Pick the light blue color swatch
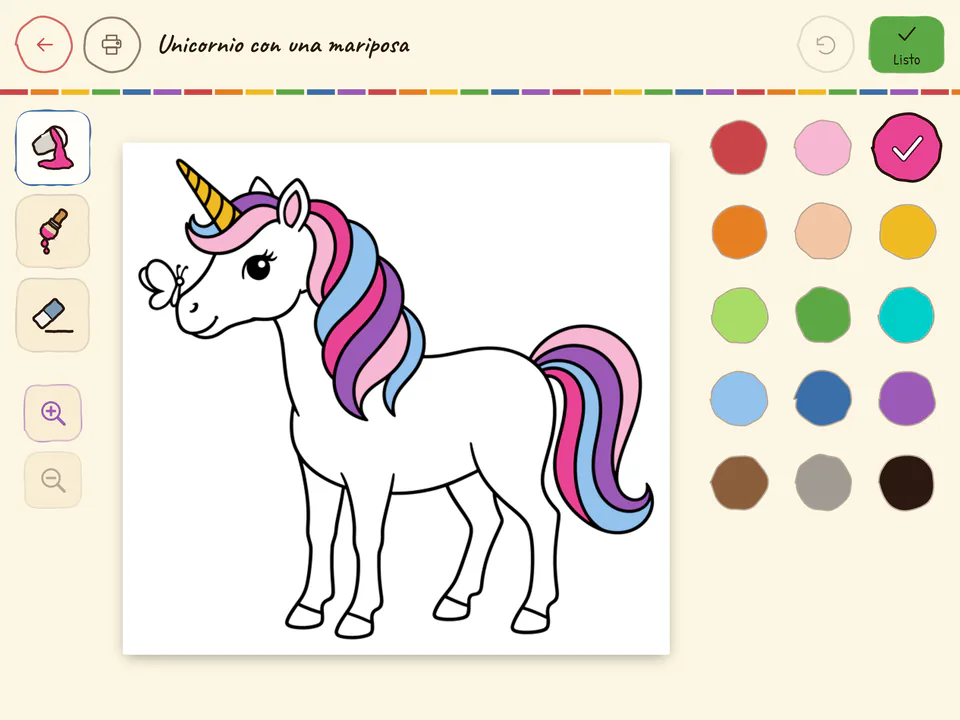 click(739, 399)
